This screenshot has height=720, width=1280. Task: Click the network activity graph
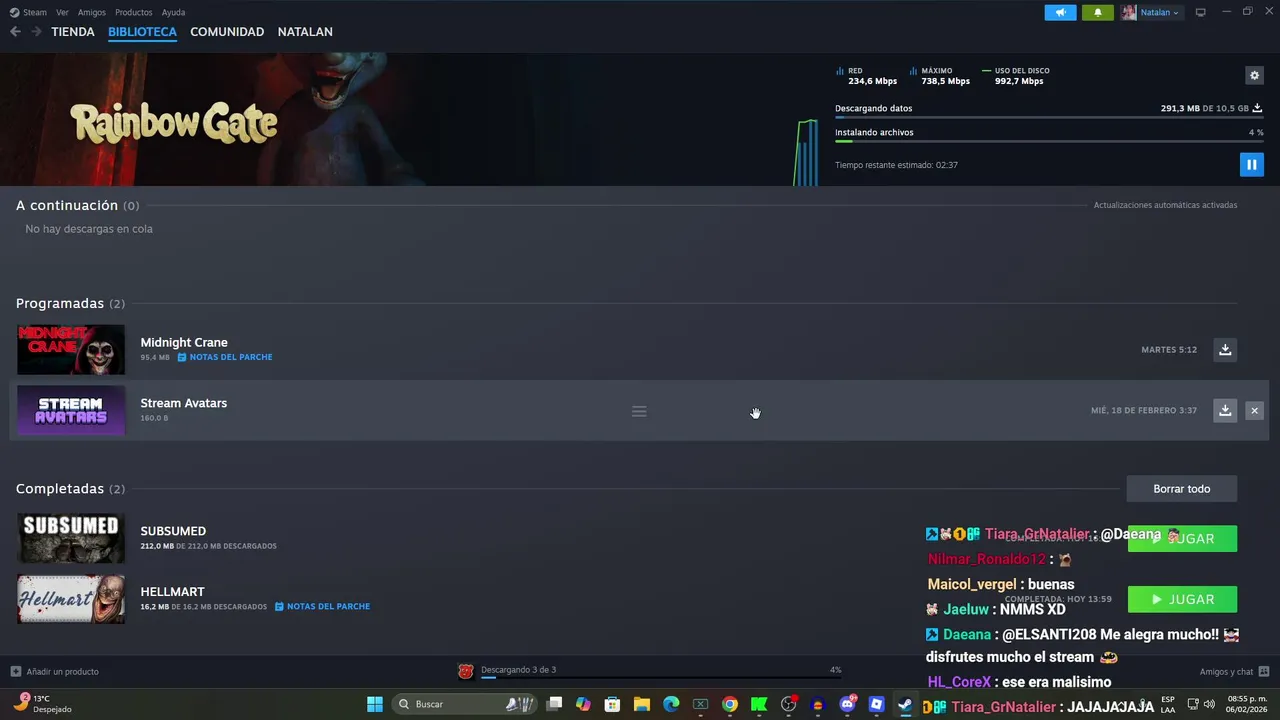pyautogui.click(x=806, y=152)
